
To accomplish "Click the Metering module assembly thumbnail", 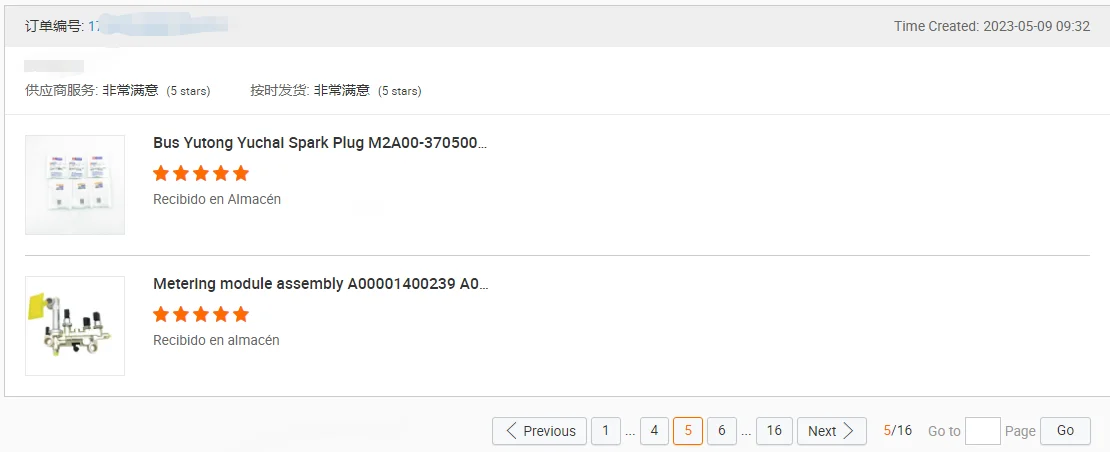I will tap(75, 326).
